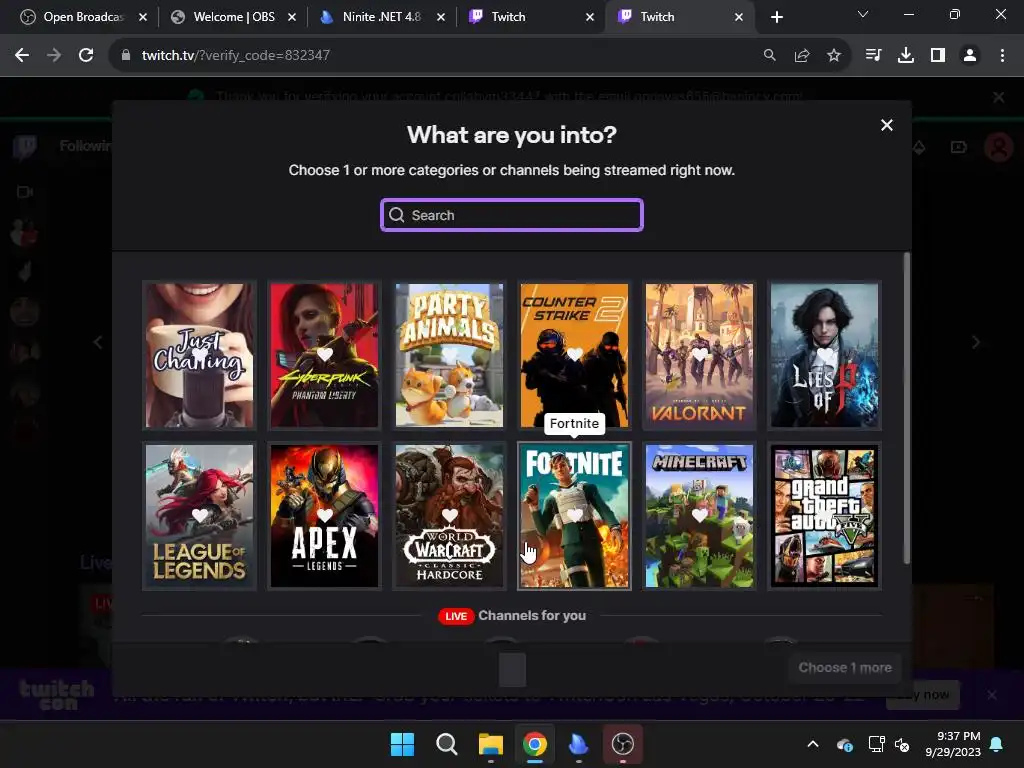The height and width of the screenshot is (768, 1024).
Task: Open the clock and calendar
Action: point(953,744)
